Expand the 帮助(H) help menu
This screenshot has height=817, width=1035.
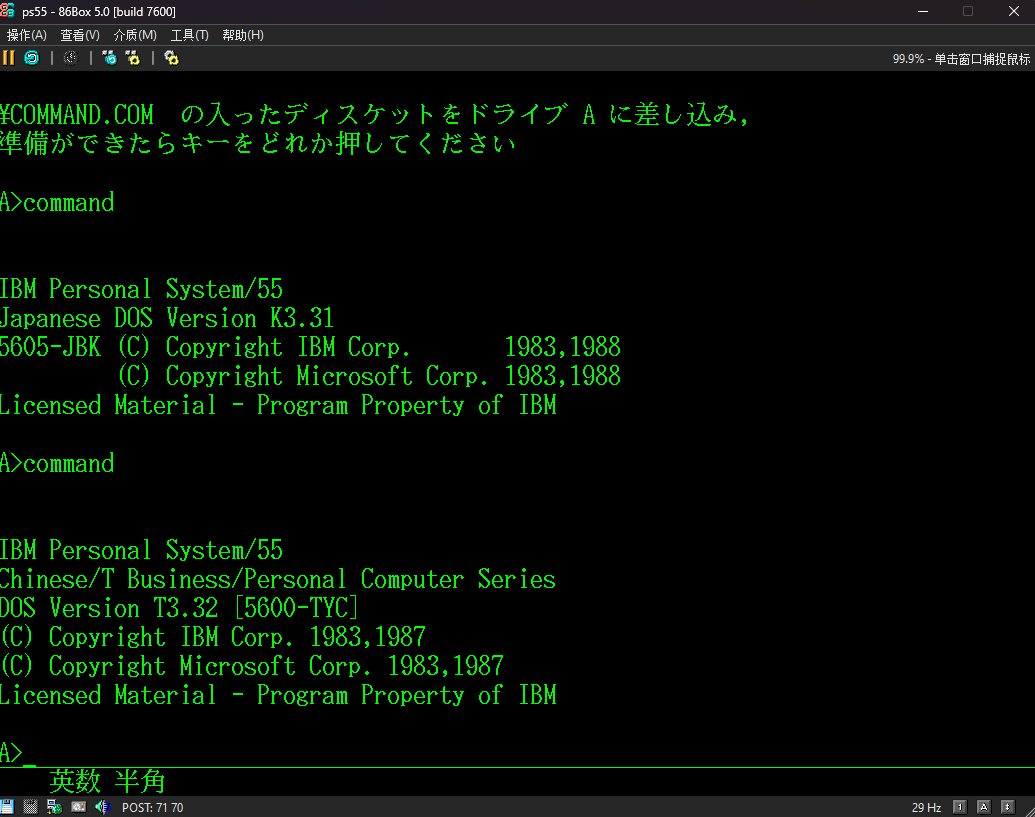tap(243, 35)
